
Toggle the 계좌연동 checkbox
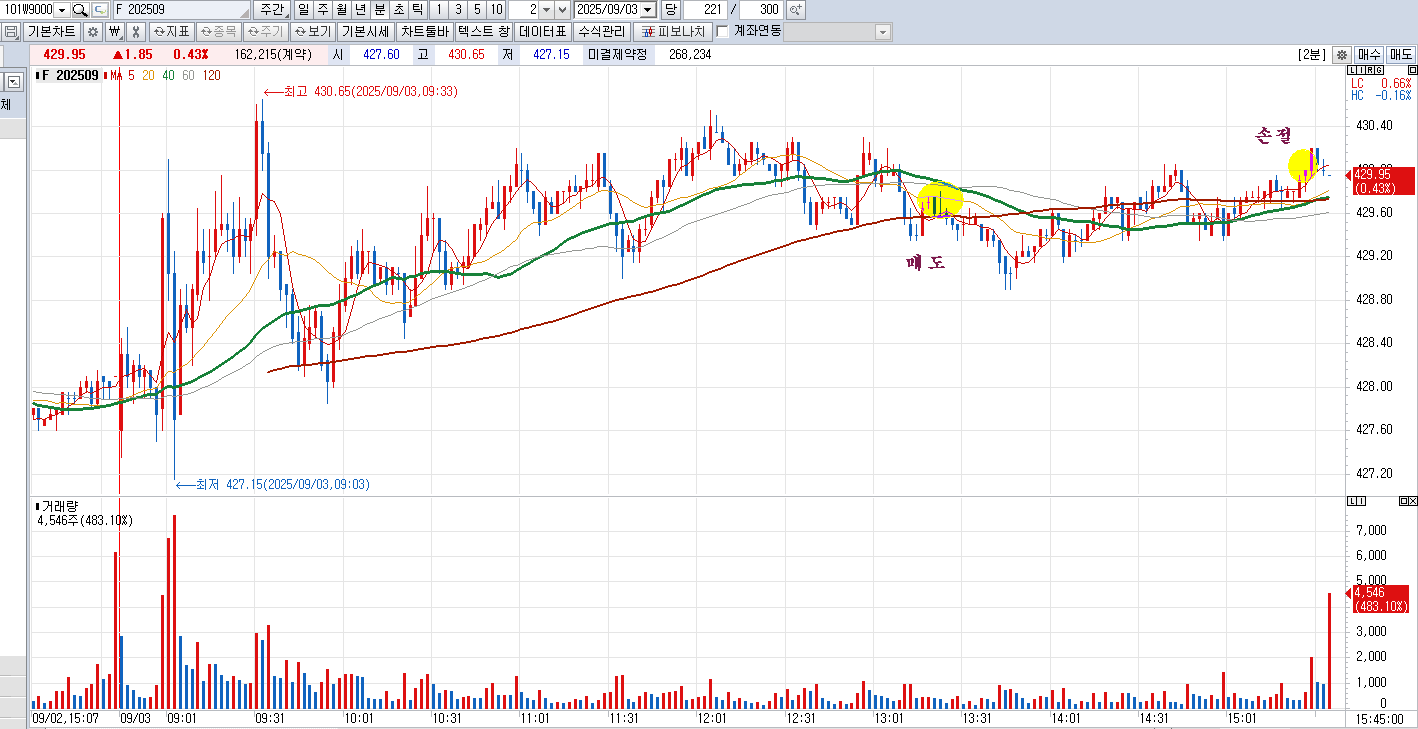[723, 31]
